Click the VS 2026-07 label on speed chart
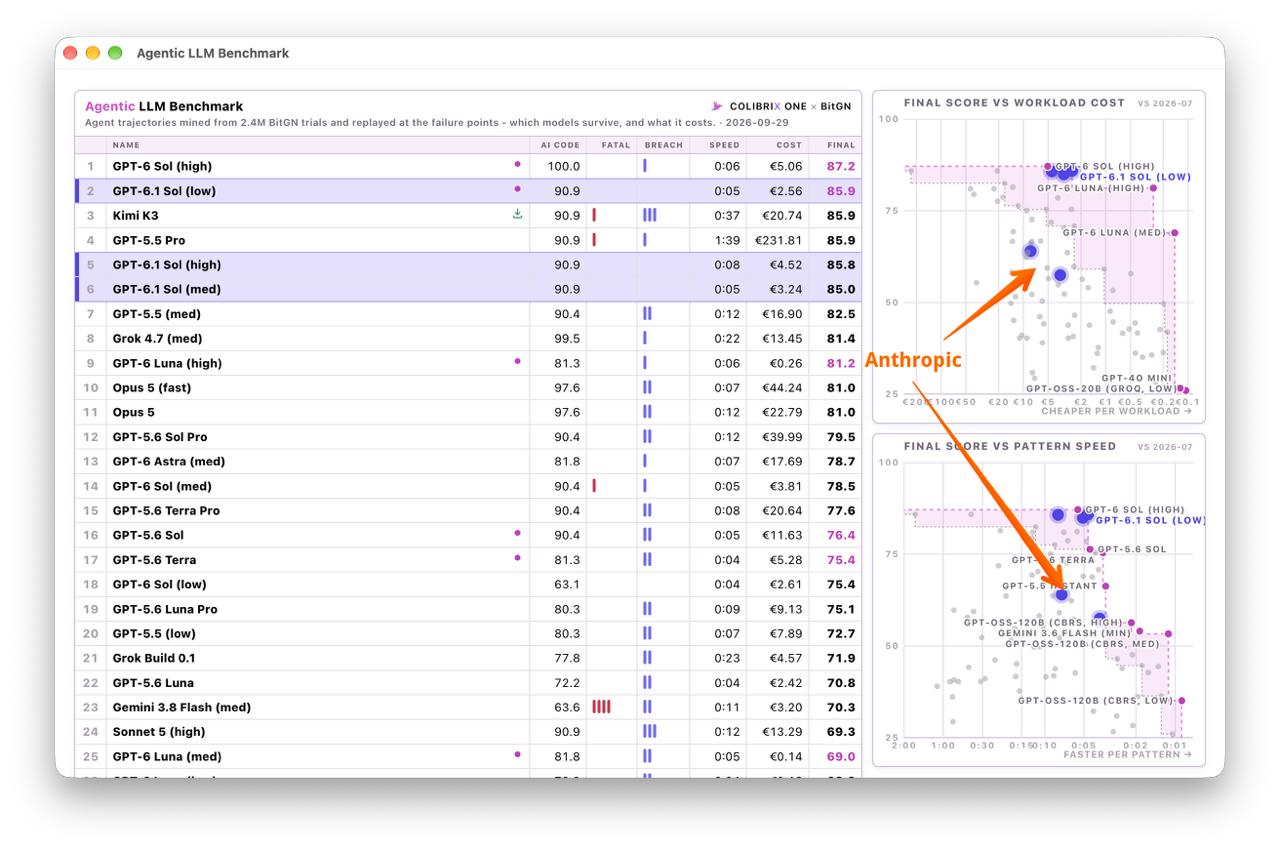 [1165, 447]
